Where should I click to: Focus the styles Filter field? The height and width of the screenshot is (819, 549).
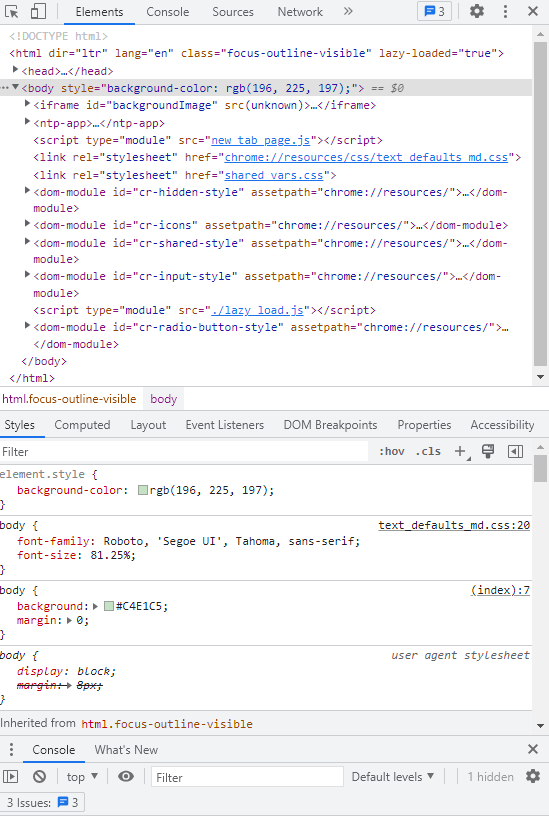(x=184, y=451)
